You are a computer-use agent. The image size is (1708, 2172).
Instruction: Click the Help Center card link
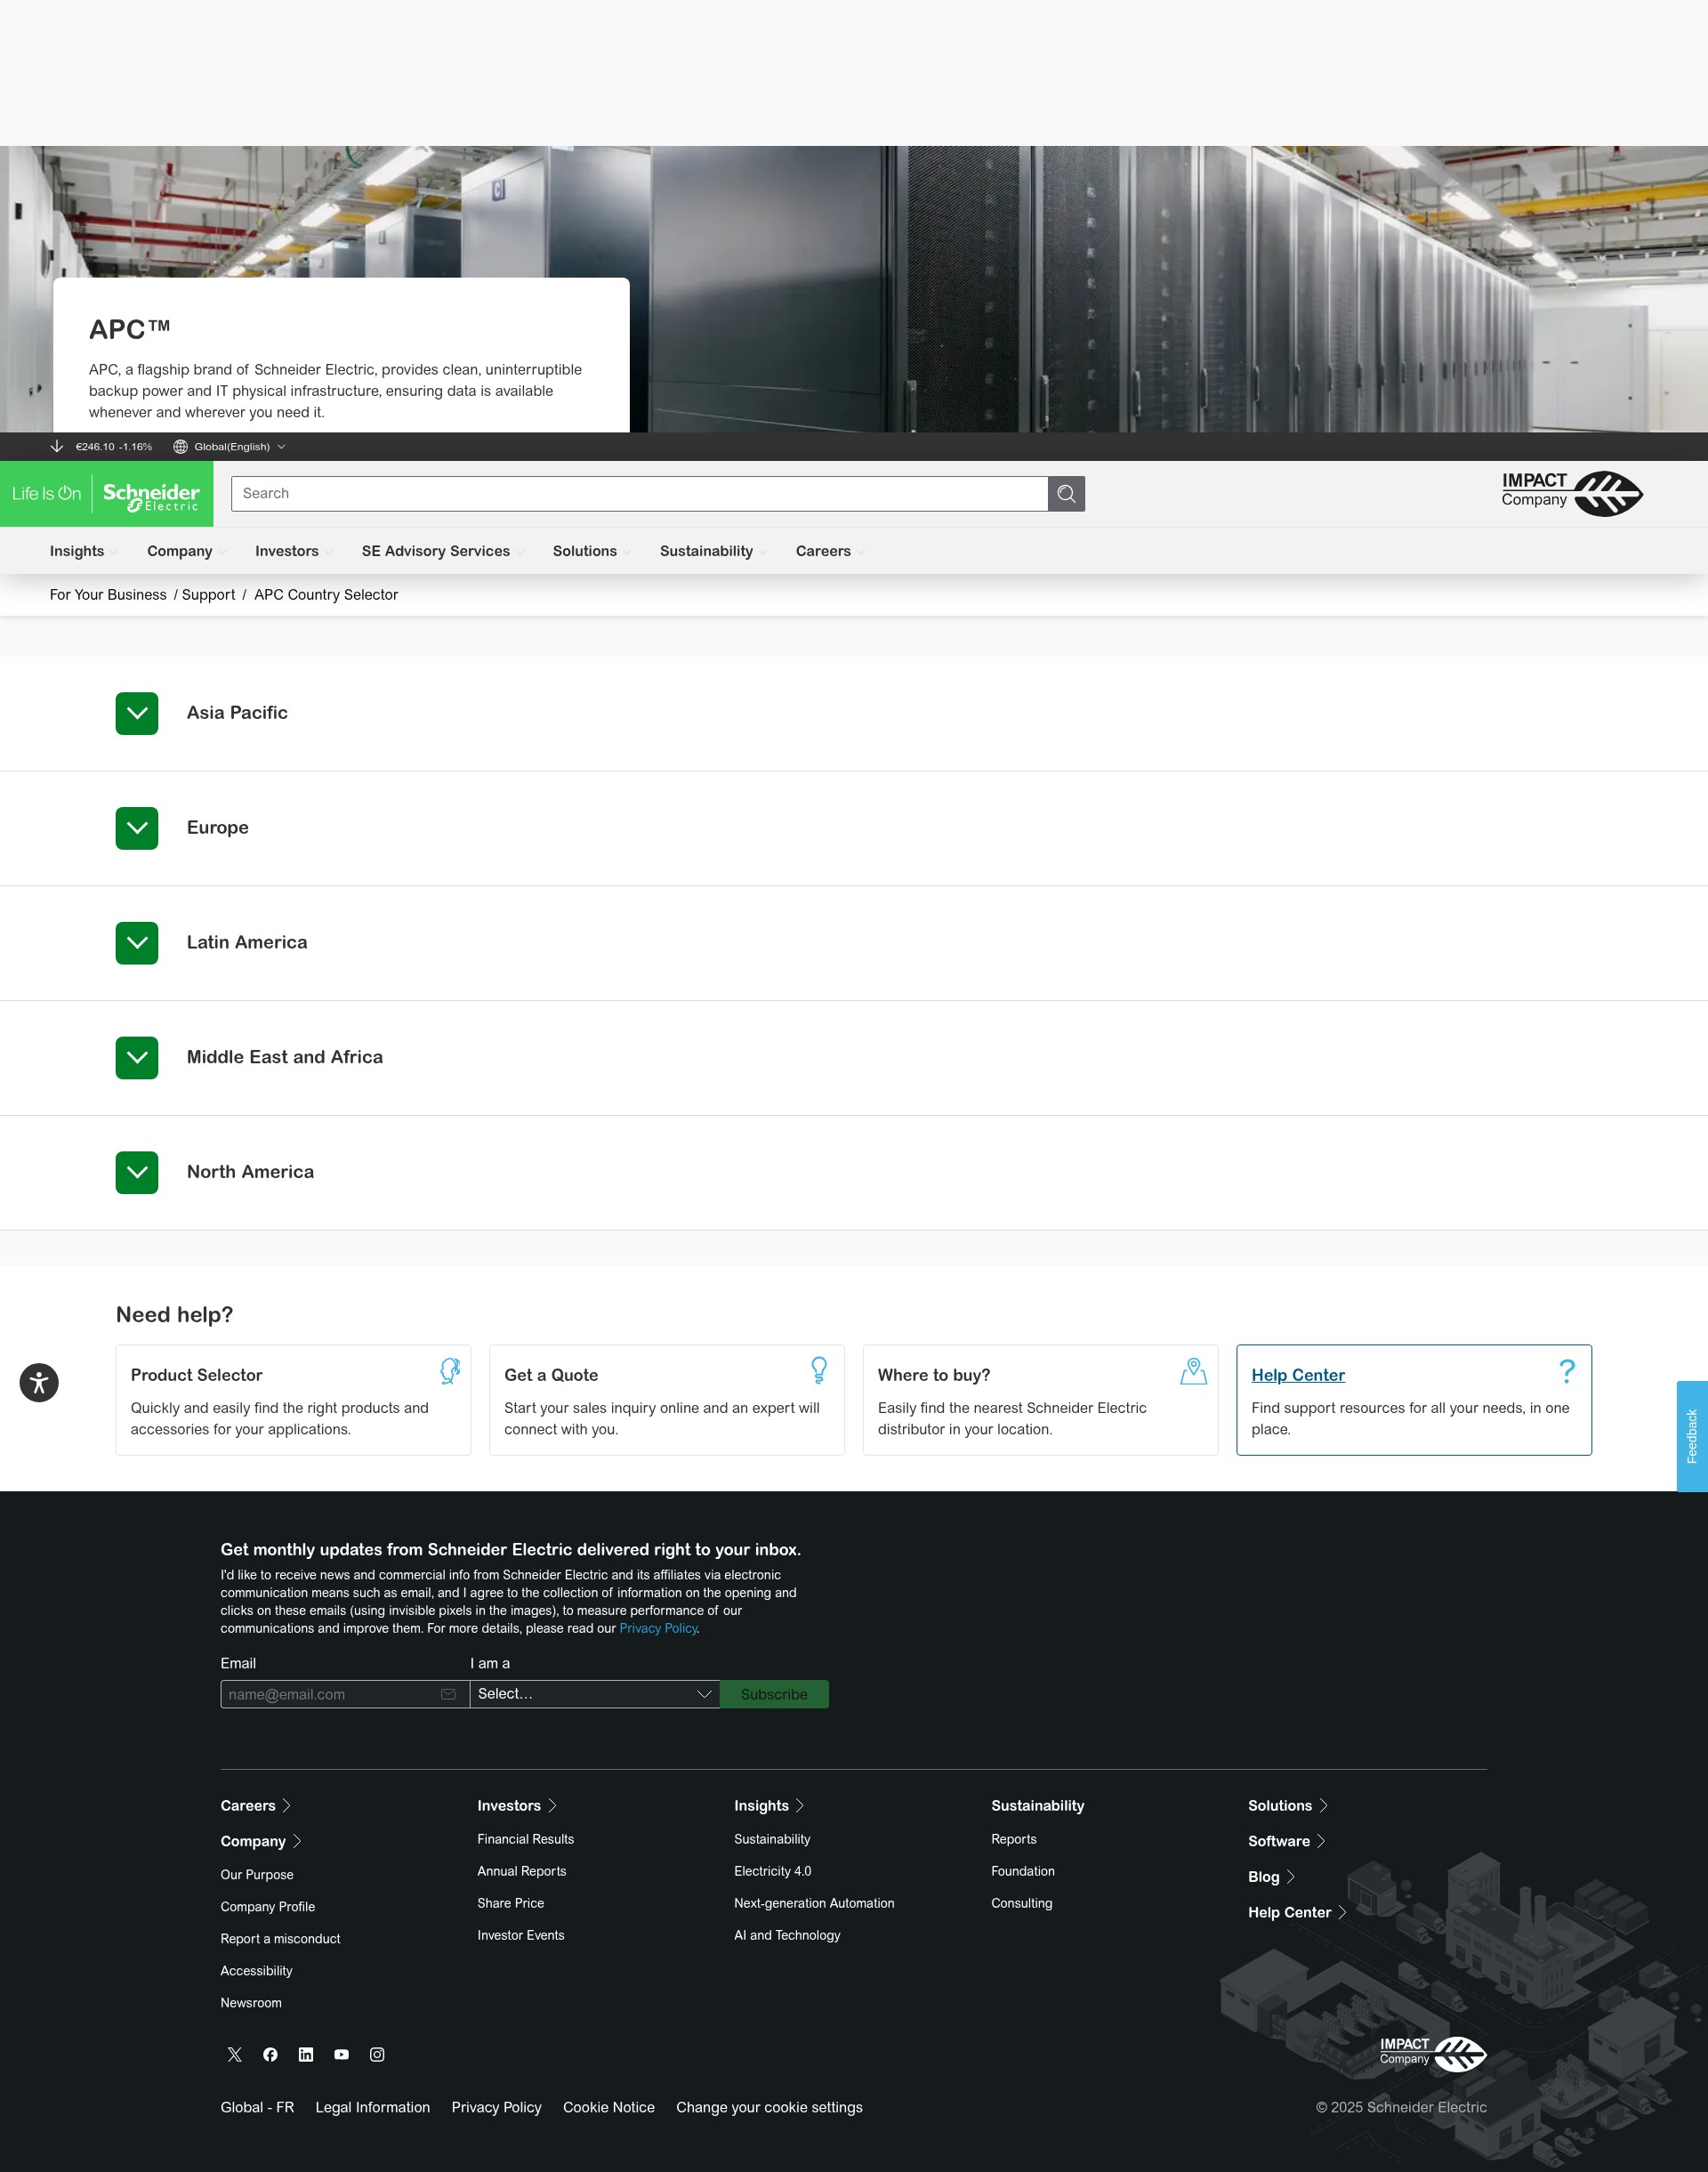[x=1298, y=1375]
